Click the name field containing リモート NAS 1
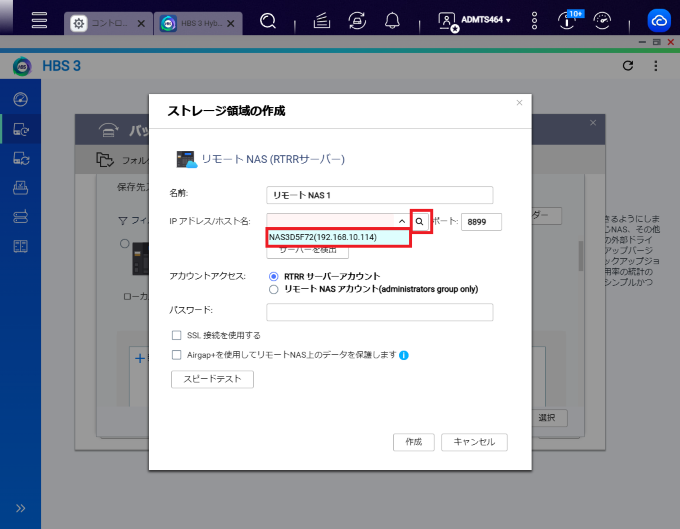 pos(379,195)
